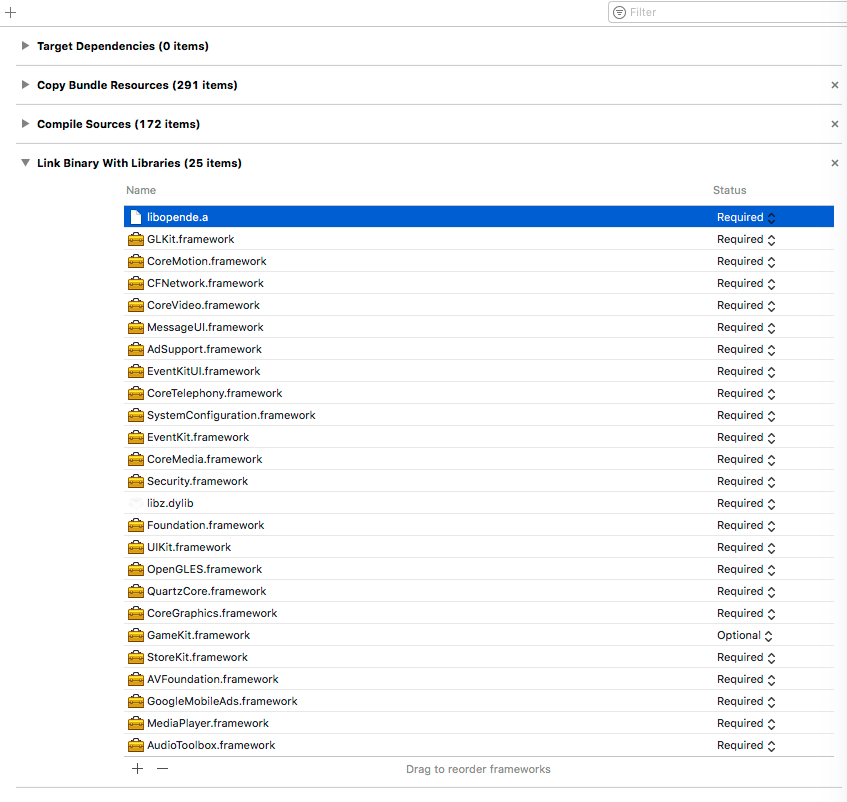Expand the Copy Bundle Resources section
This screenshot has height=802, width=847.
point(24,85)
